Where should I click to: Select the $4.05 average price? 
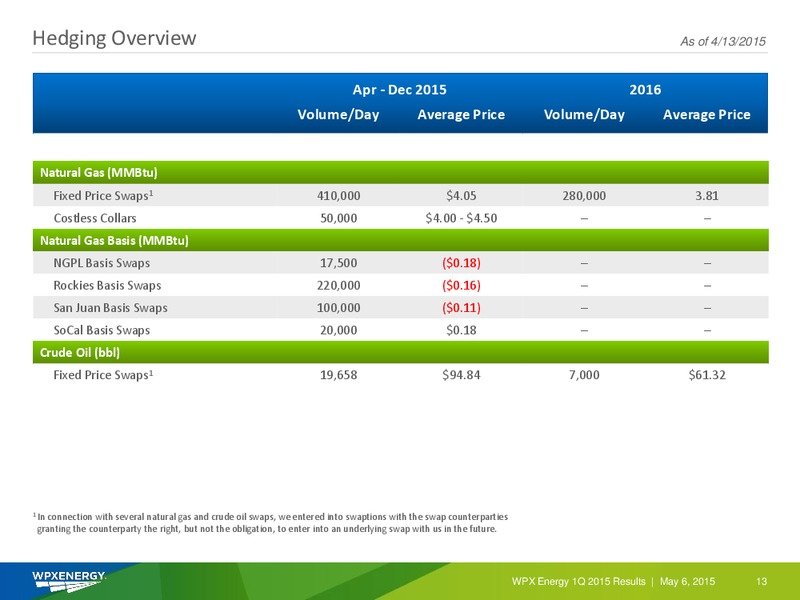click(461, 195)
